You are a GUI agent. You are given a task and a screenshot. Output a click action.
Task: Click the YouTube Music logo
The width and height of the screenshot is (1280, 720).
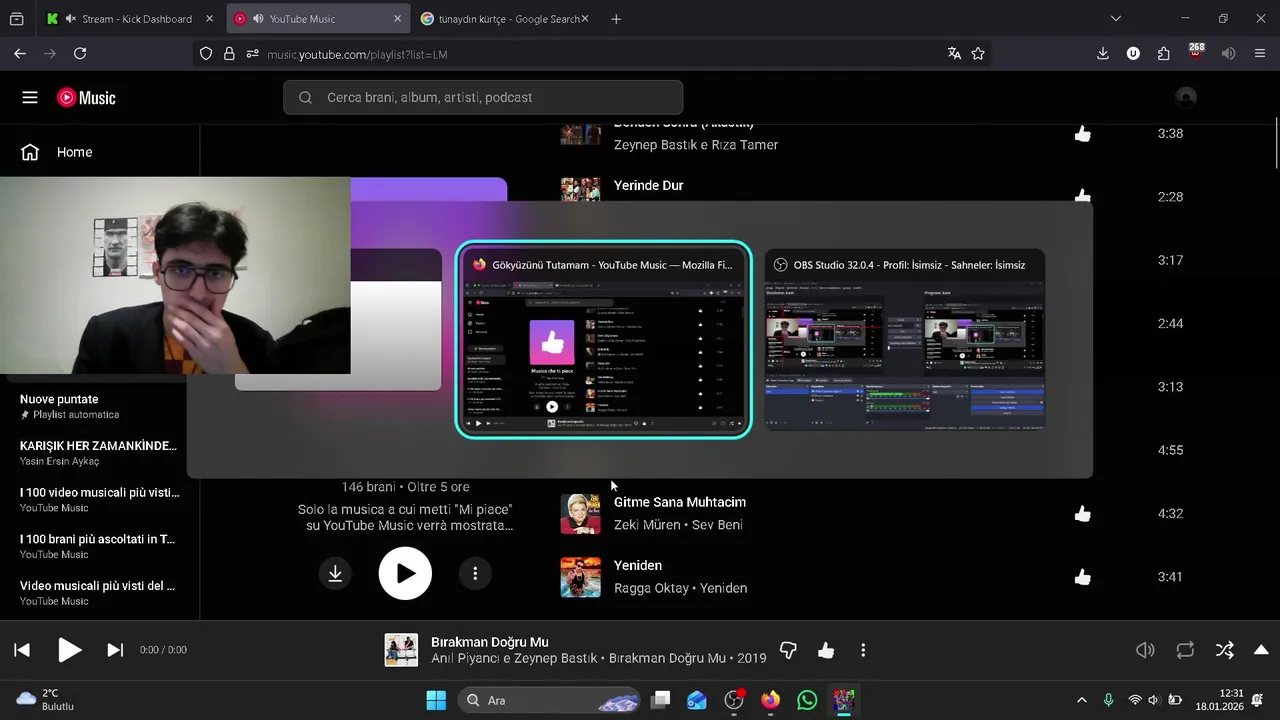(x=86, y=97)
